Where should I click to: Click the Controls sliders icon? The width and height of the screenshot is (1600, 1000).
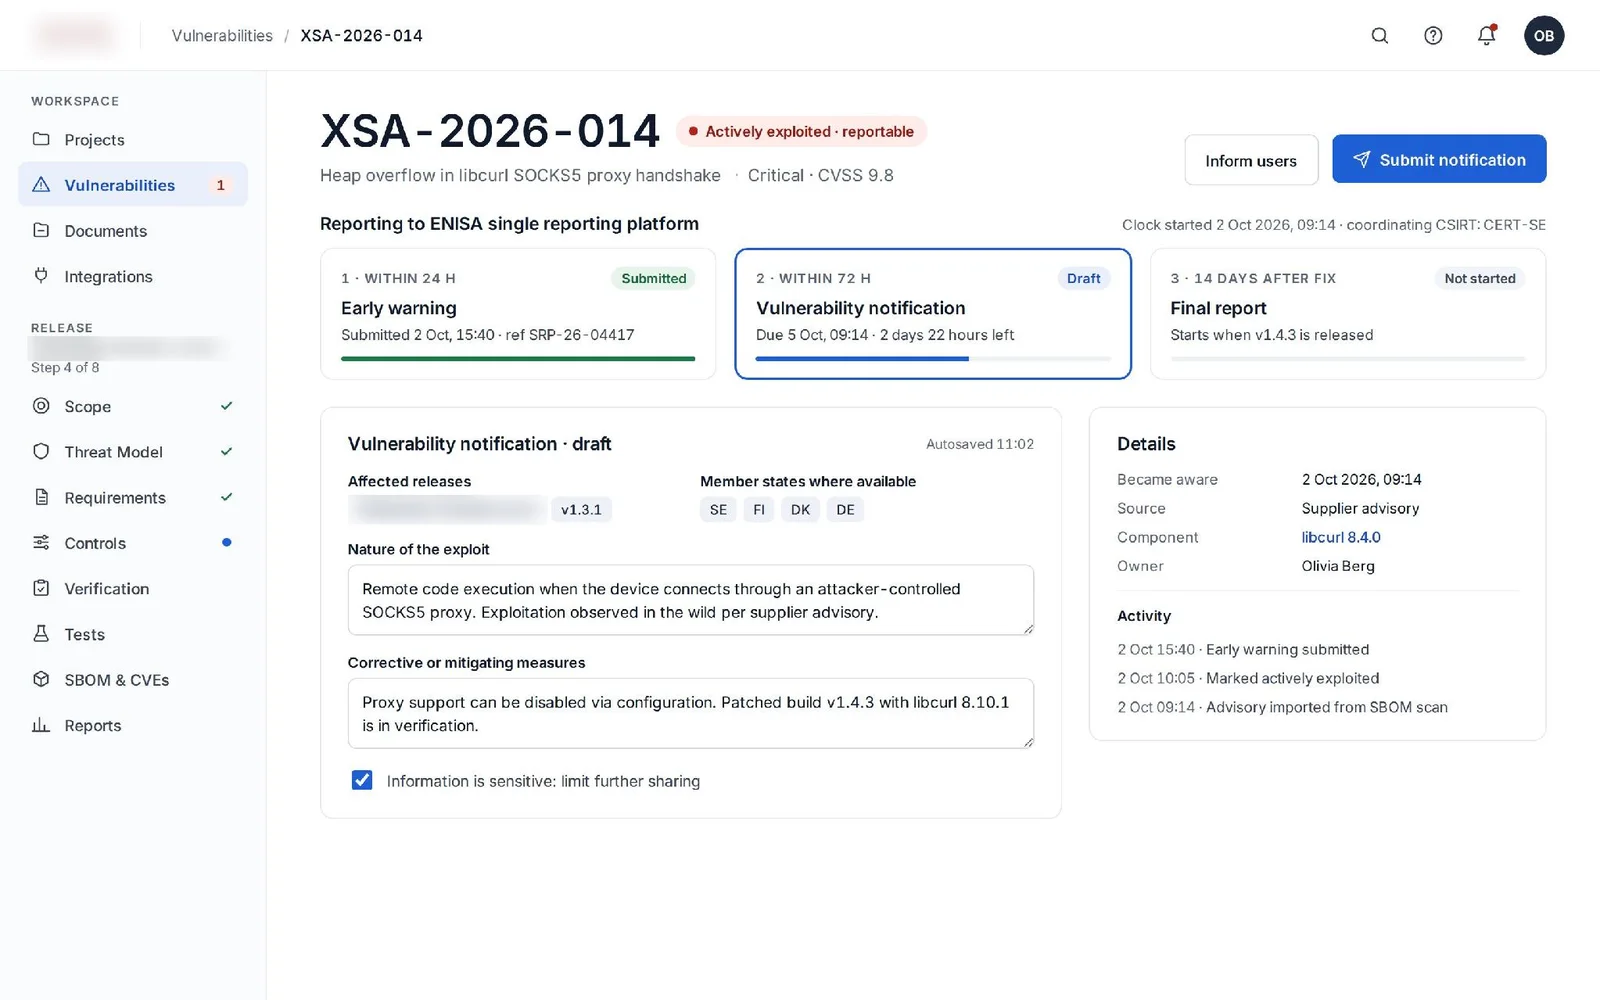tap(41, 543)
